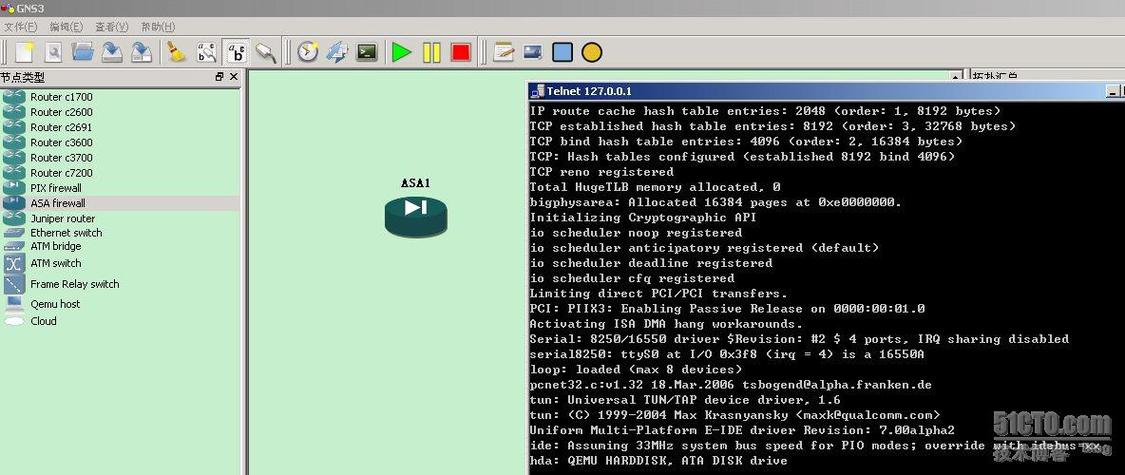Screen dimensions: 1125x475
Task: Save the current topology
Action: [x=112, y=52]
